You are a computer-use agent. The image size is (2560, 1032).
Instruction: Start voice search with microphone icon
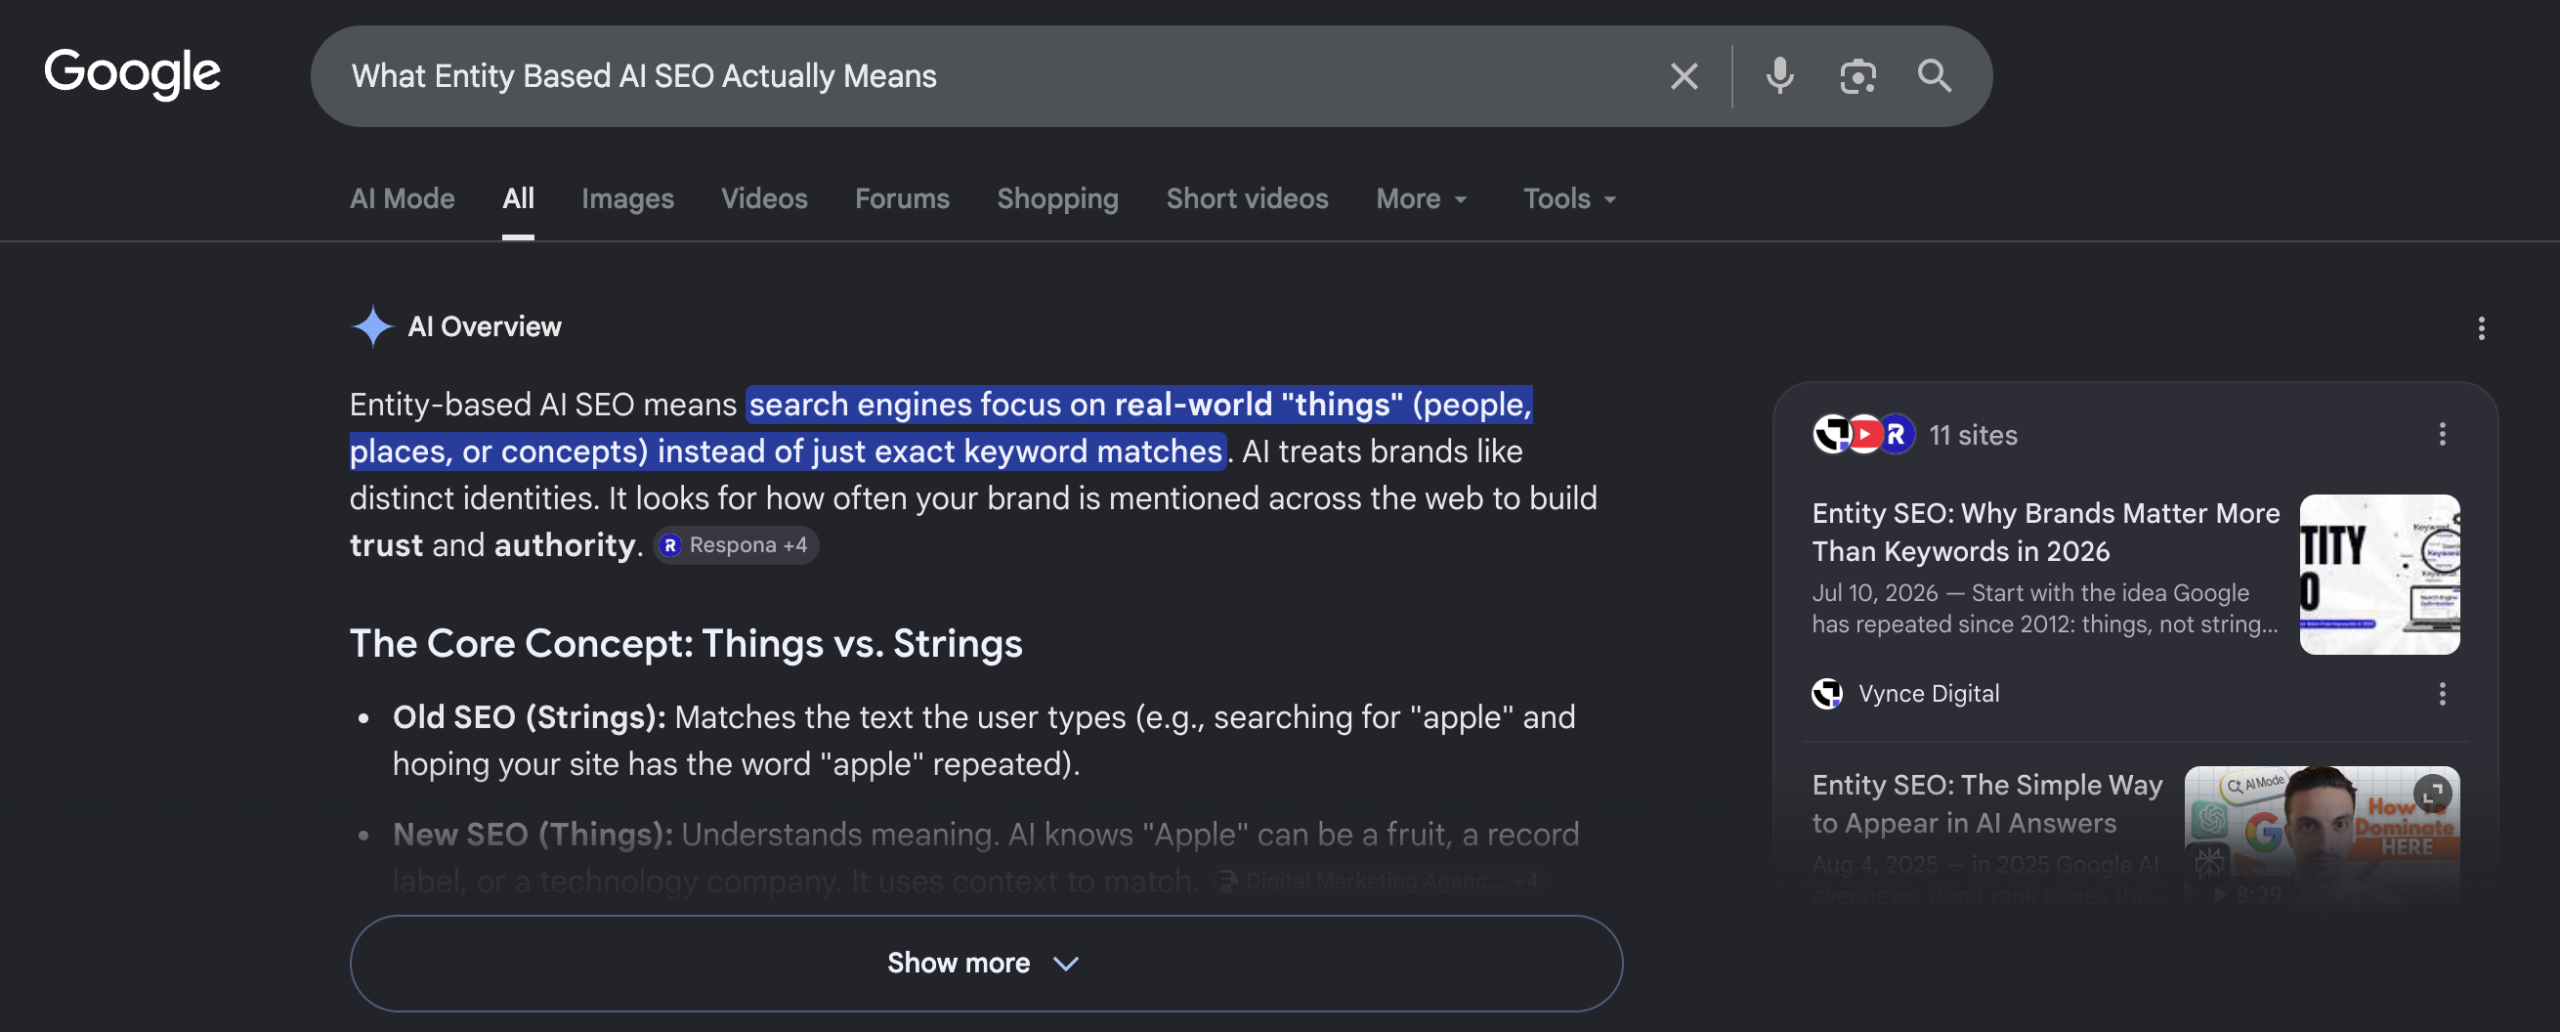point(1779,76)
